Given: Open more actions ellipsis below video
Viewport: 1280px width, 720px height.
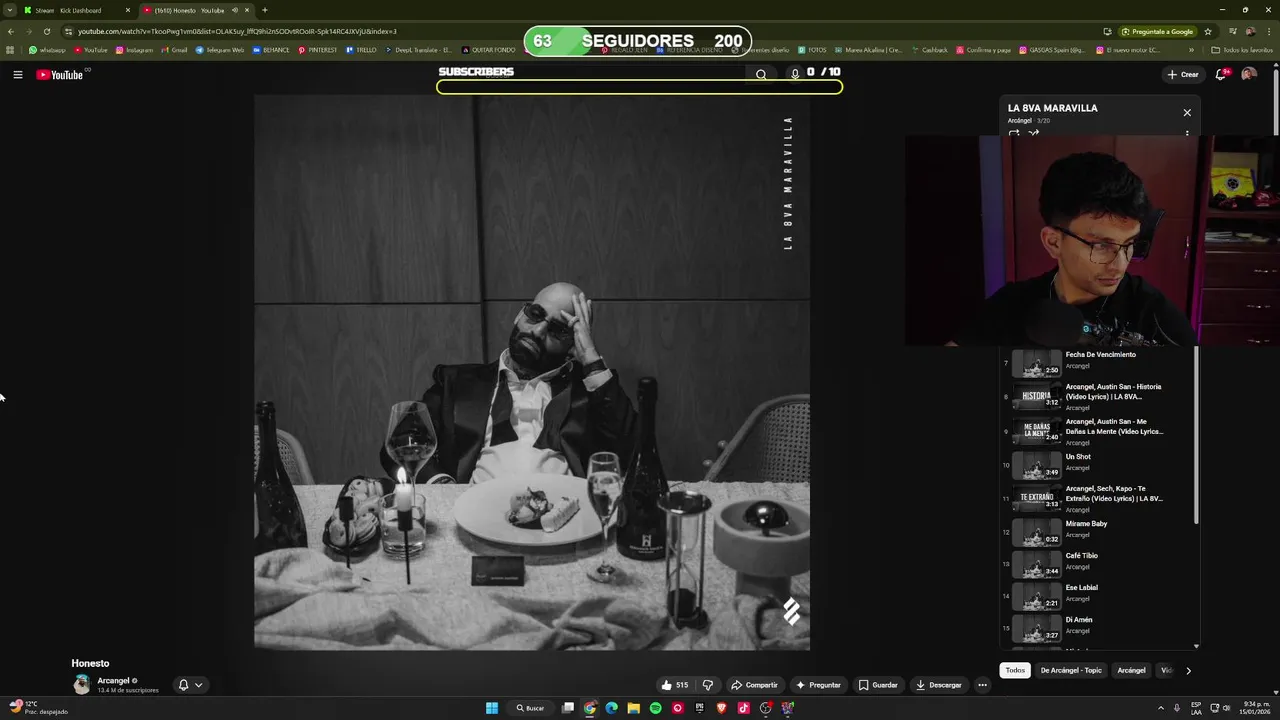Looking at the screenshot, I should point(982,685).
